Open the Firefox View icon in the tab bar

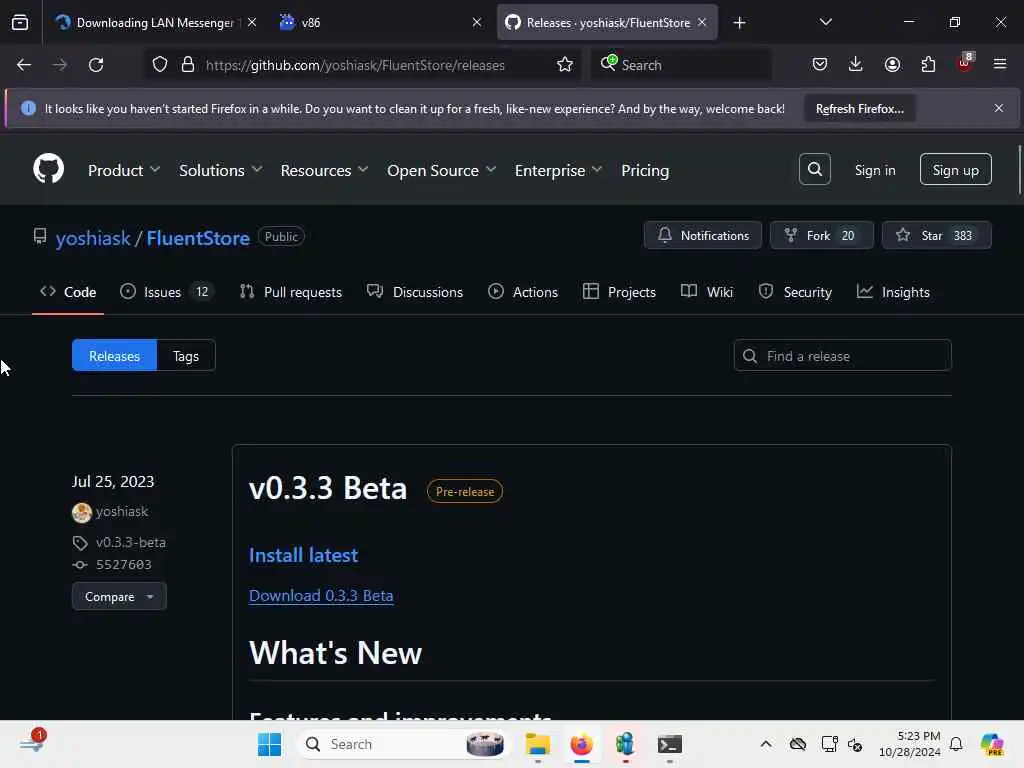pos(20,22)
